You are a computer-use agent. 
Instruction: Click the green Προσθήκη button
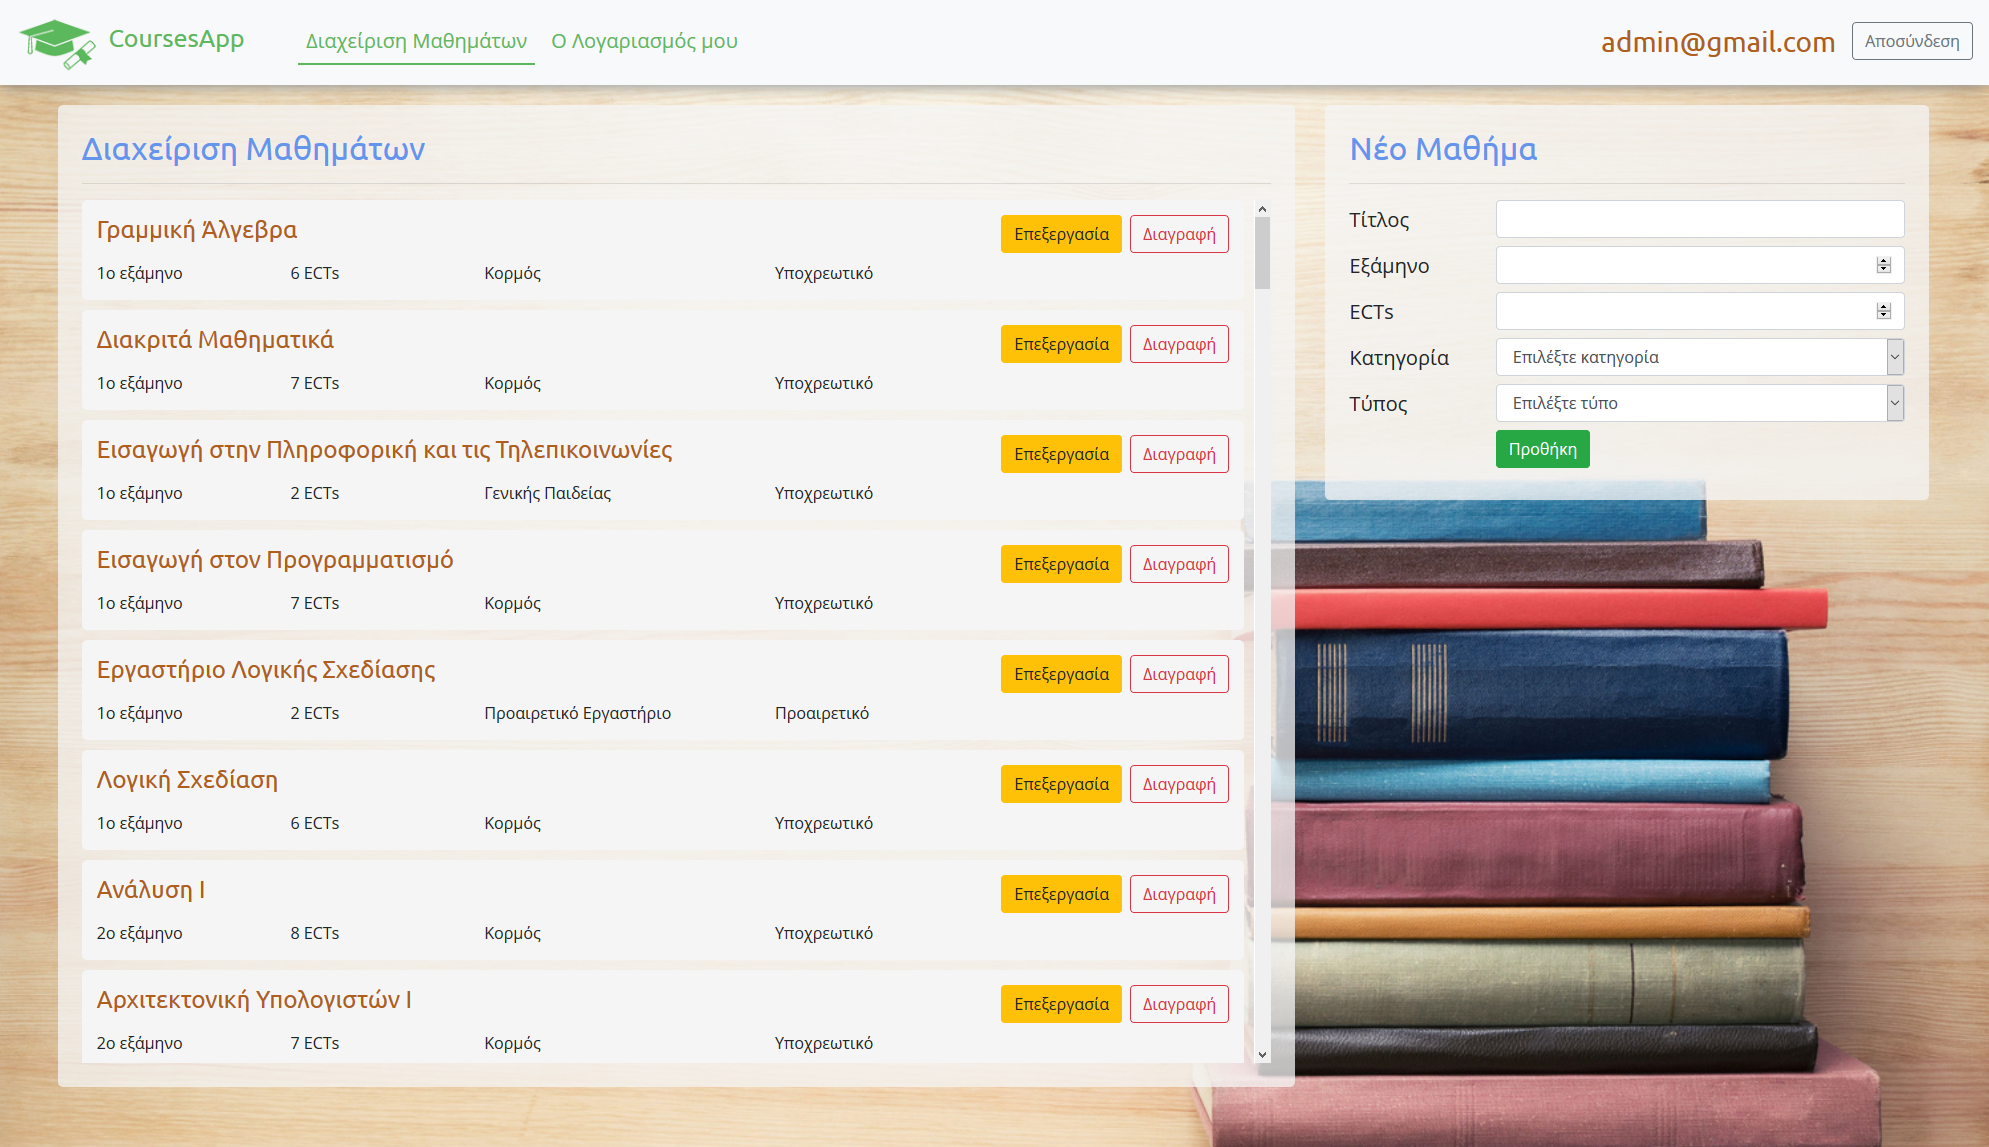pos(1542,449)
